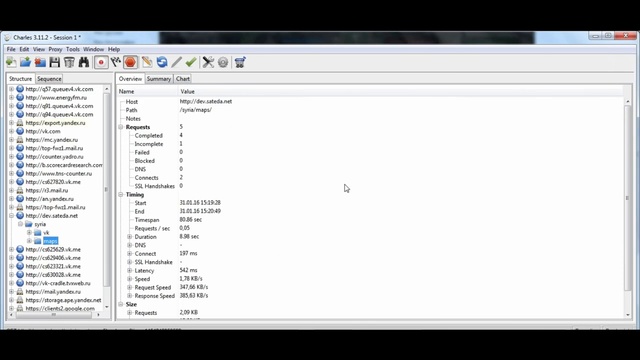Open the Help menu

(114, 49)
